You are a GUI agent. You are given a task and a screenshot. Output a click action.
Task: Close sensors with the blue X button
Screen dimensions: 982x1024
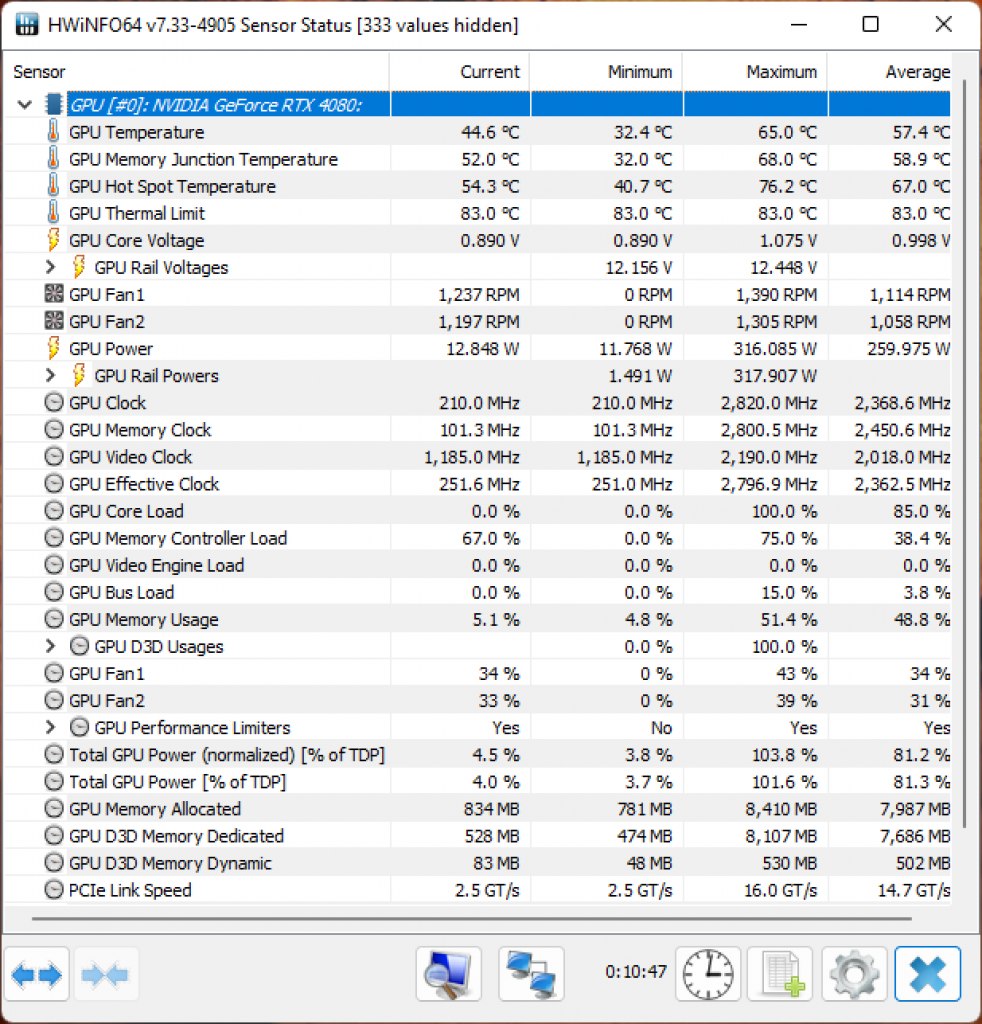927,974
